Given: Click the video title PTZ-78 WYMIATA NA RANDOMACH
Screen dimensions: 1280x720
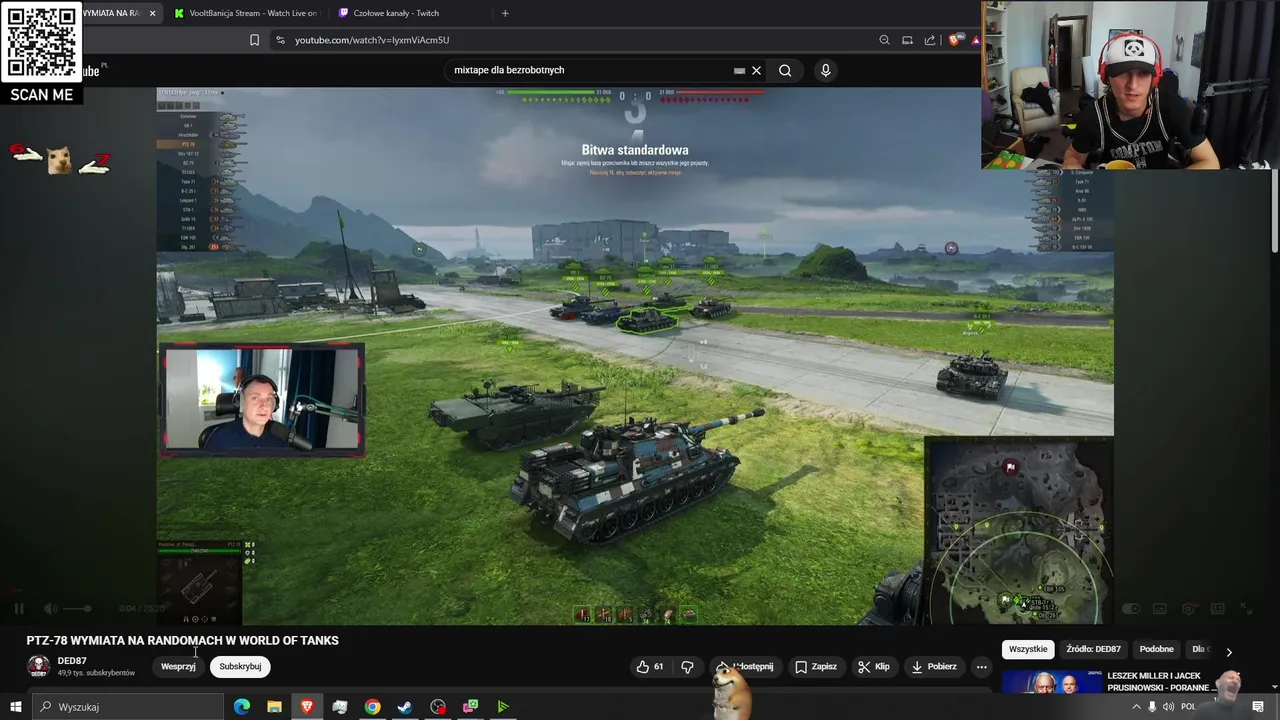Looking at the screenshot, I should pos(182,640).
